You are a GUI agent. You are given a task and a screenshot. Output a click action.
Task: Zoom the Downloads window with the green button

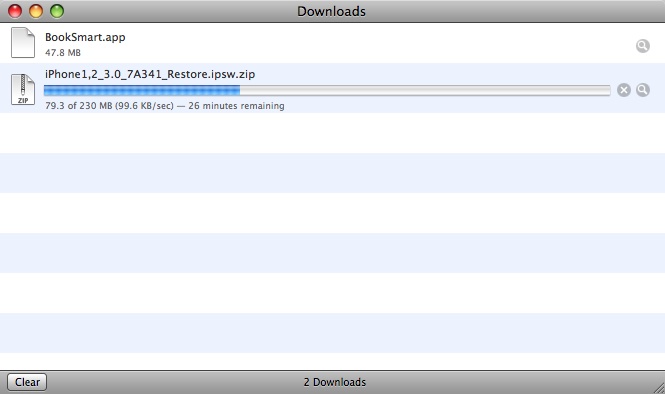tap(57, 11)
